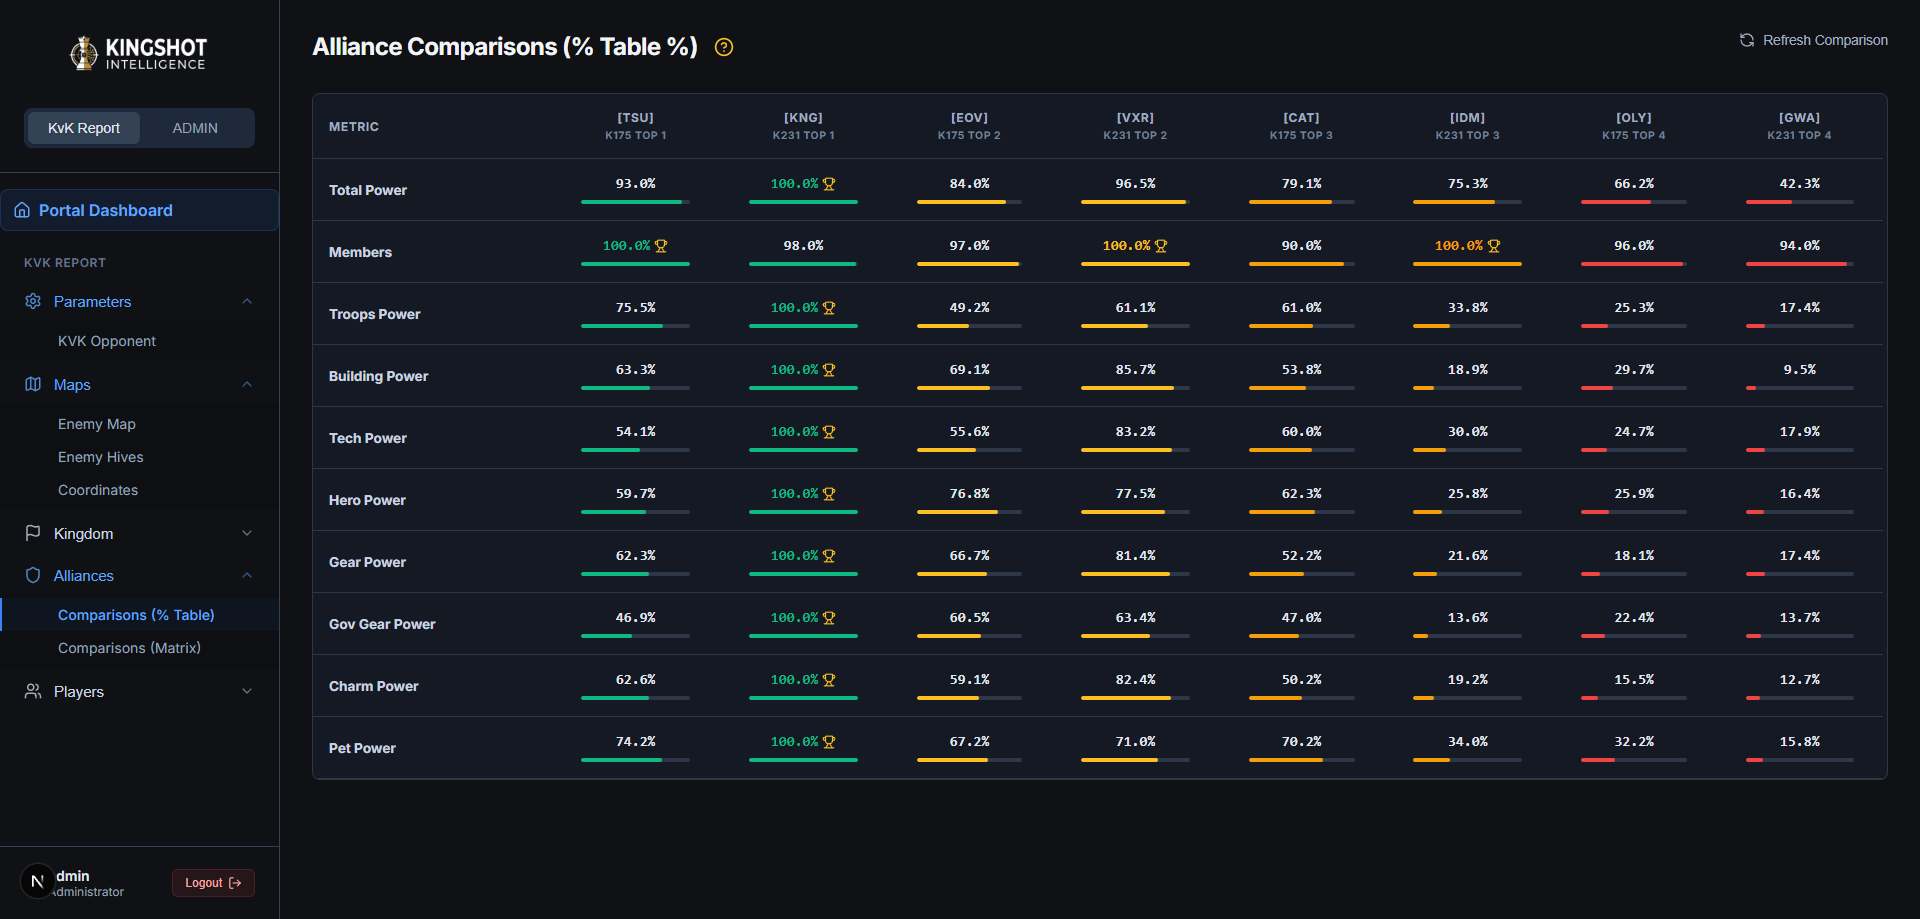Open Comparisons (Matrix) page
This screenshot has width=1920, height=919.
129,648
